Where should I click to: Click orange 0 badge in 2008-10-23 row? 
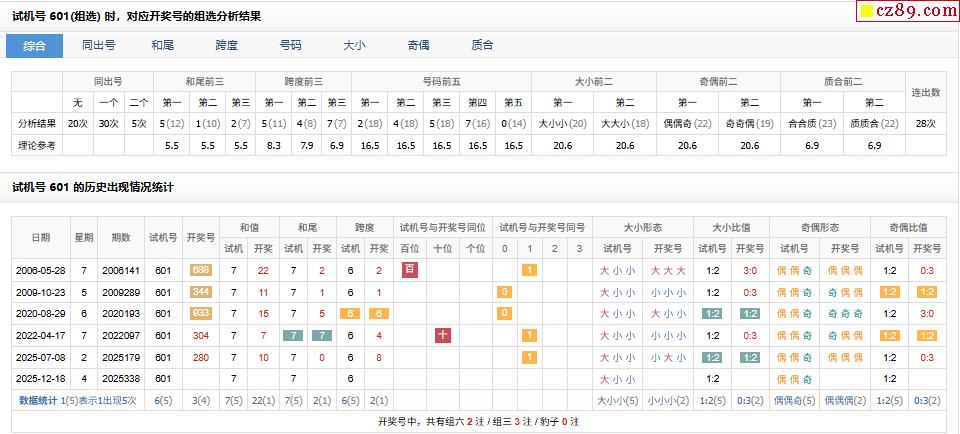505,292
